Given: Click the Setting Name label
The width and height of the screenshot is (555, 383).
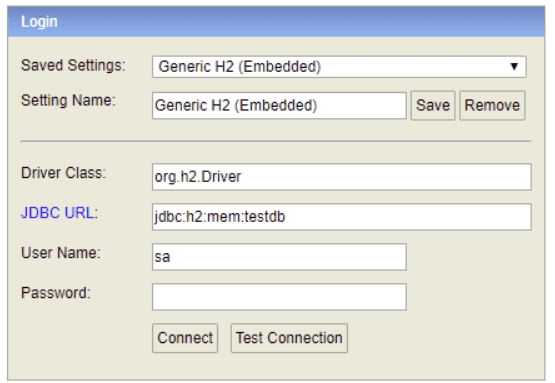Looking at the screenshot, I should click(x=68, y=101).
